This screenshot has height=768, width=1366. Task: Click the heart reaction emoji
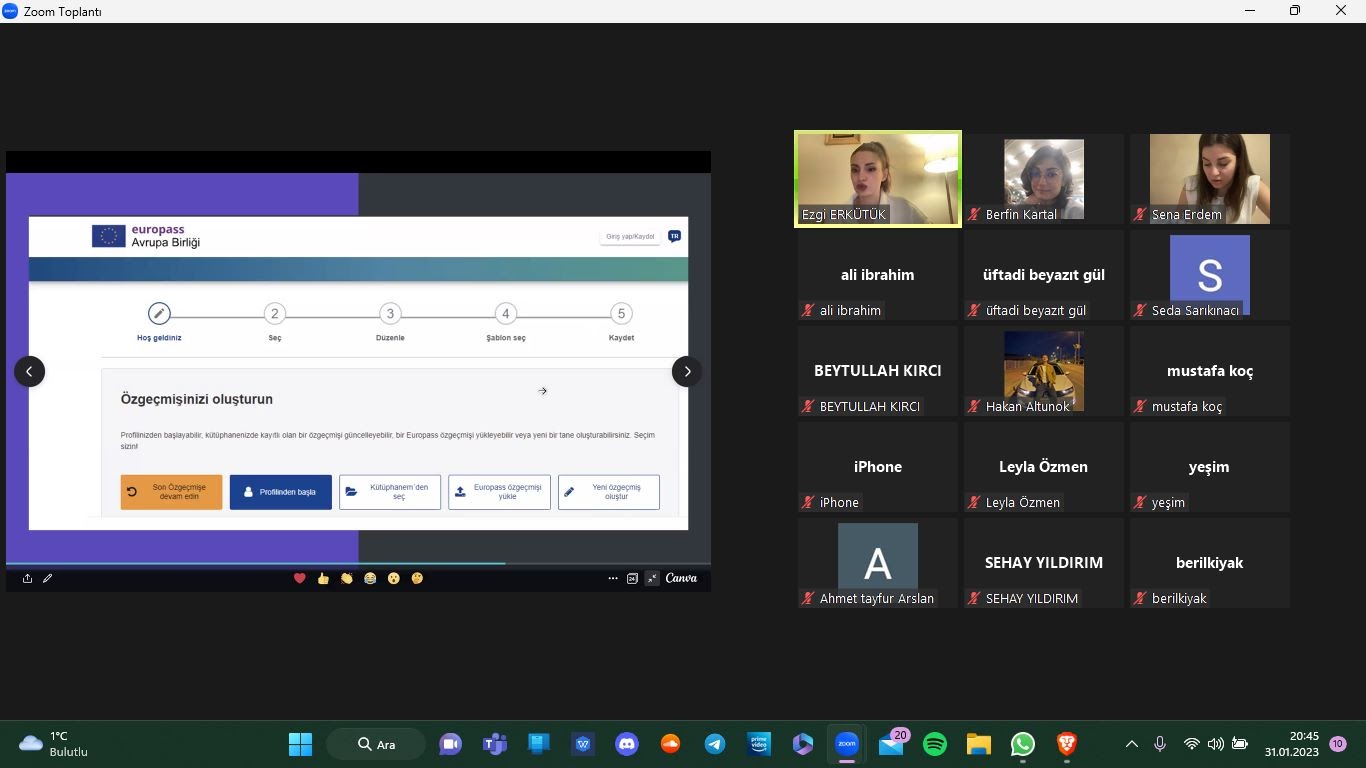[x=299, y=578]
